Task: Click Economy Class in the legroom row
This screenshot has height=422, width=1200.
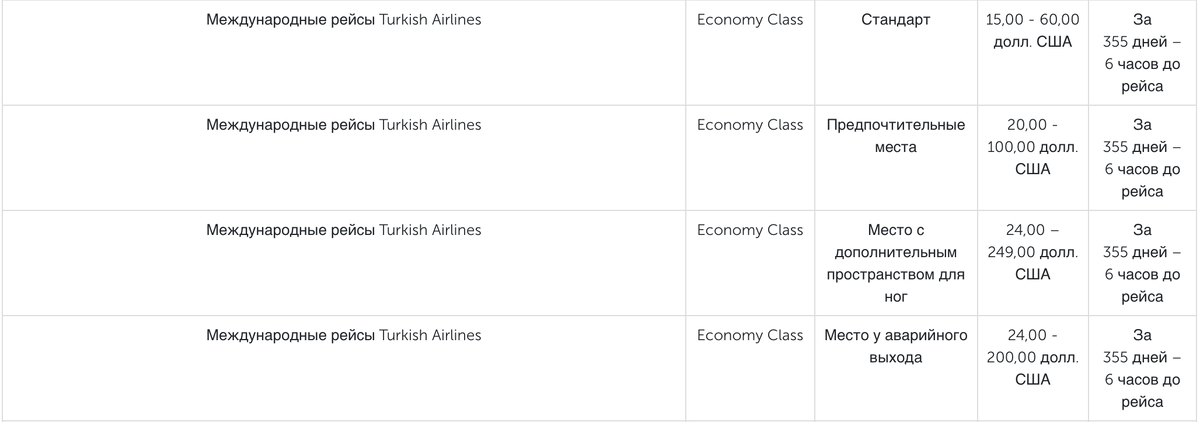Action: pyautogui.click(x=750, y=230)
